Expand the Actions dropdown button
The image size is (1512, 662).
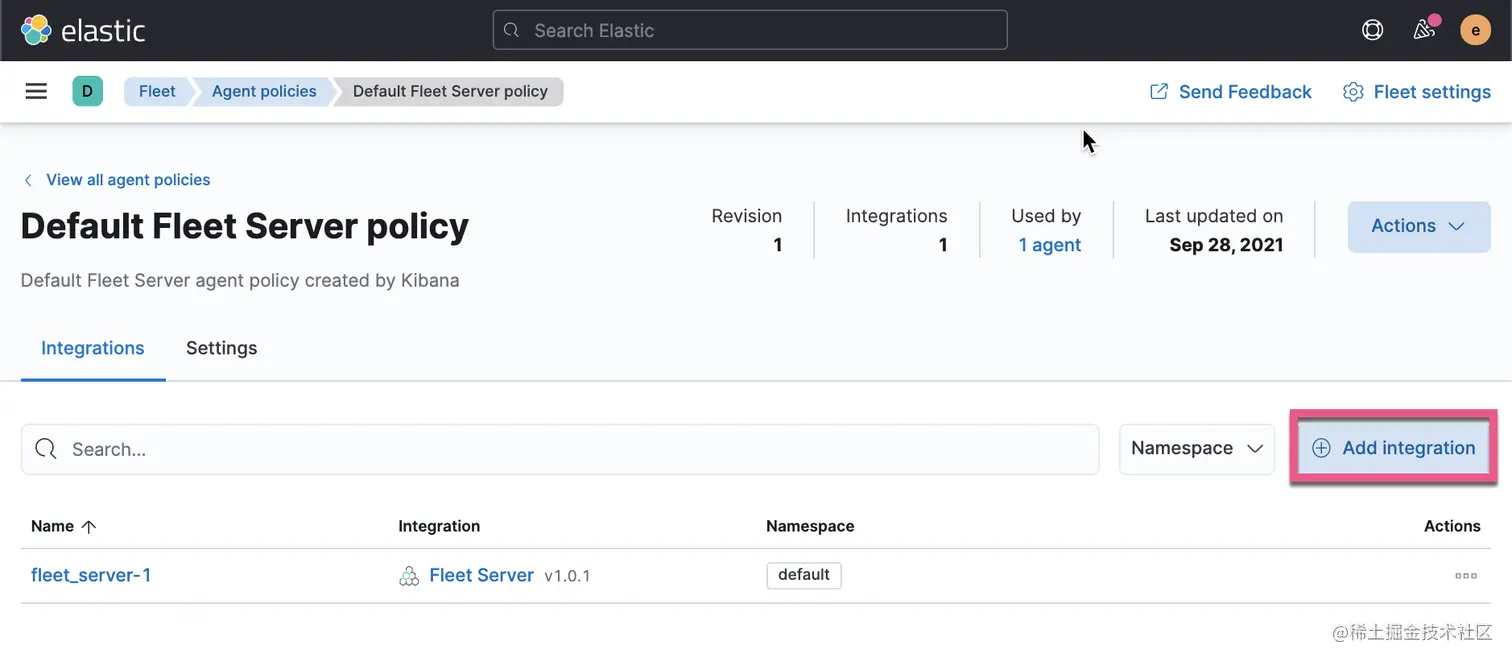click(x=1418, y=226)
